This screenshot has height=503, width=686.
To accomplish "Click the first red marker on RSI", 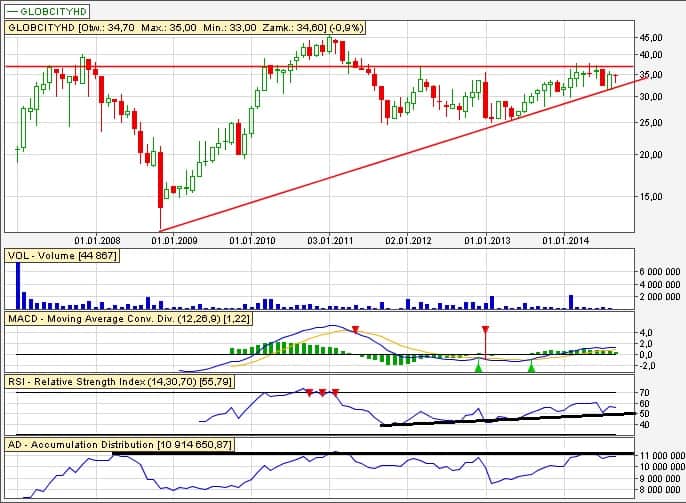I will (309, 392).
